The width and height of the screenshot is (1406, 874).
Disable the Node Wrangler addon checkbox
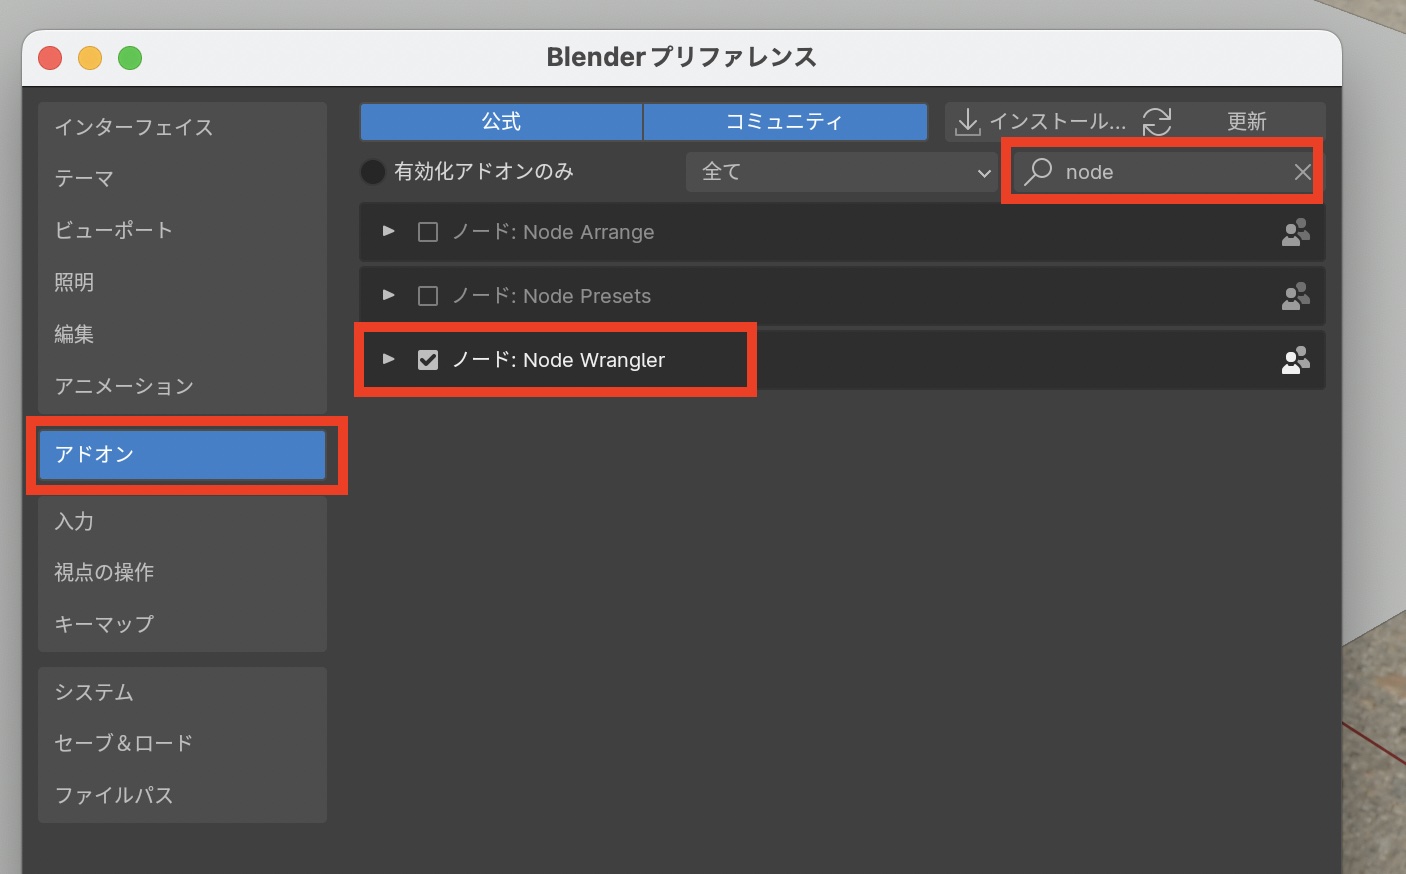click(x=428, y=360)
